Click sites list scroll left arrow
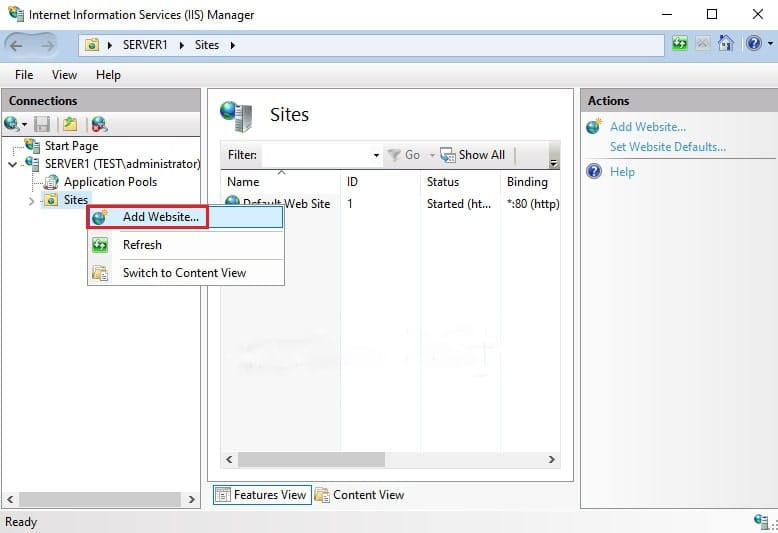The image size is (778, 533). pyautogui.click(x=229, y=460)
